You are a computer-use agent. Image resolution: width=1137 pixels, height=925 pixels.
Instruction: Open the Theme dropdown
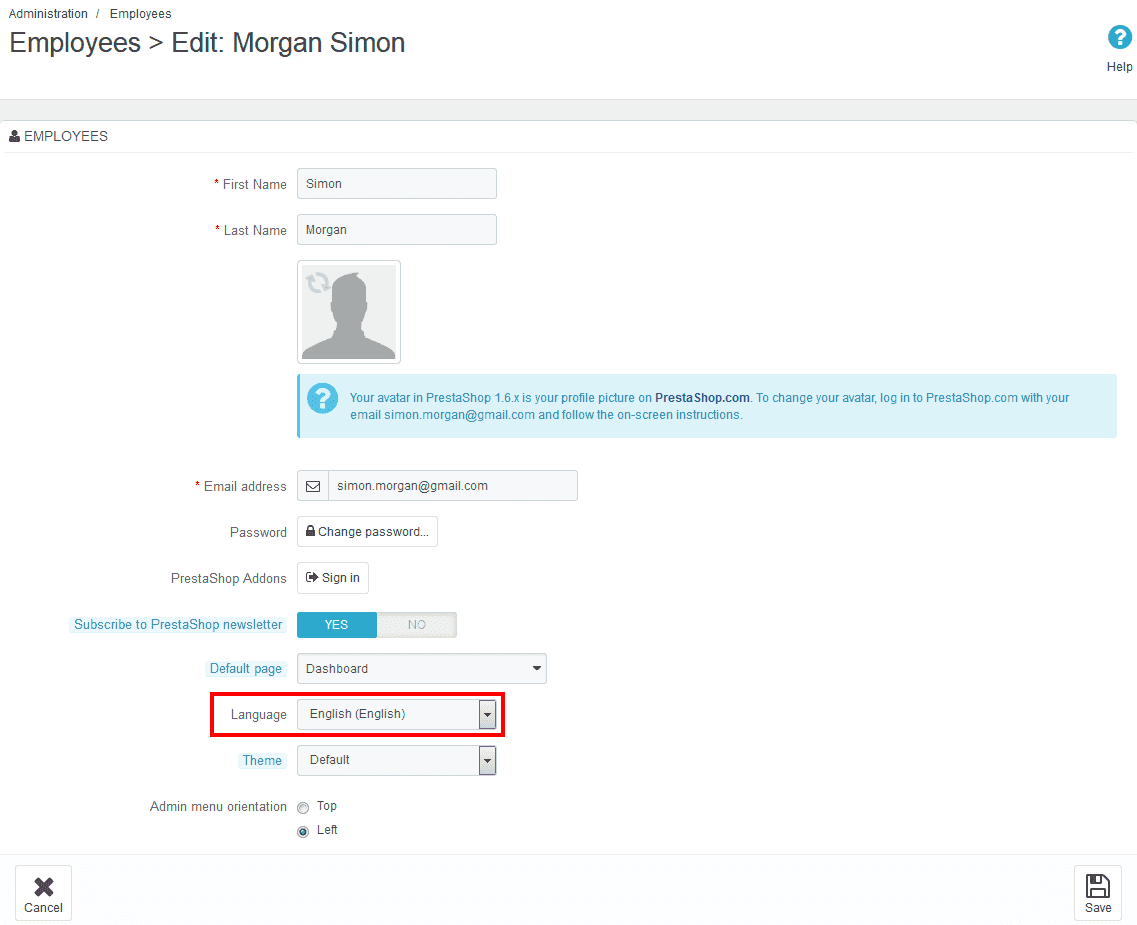coord(487,761)
